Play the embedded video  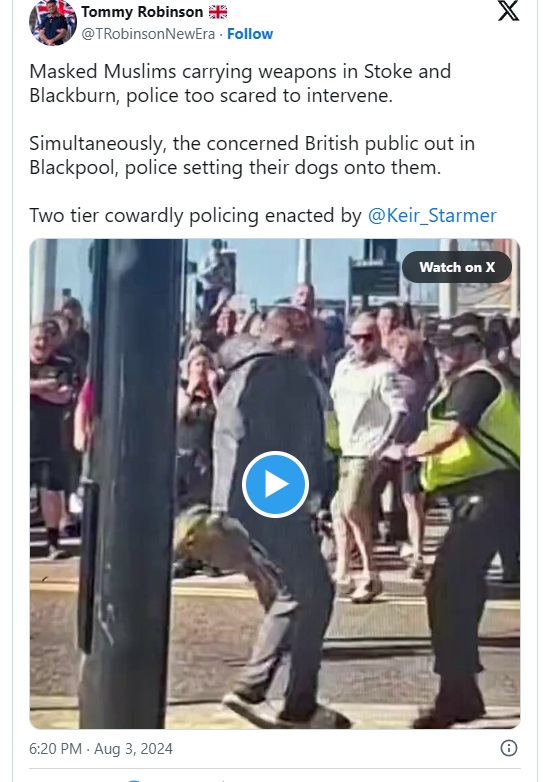275,484
